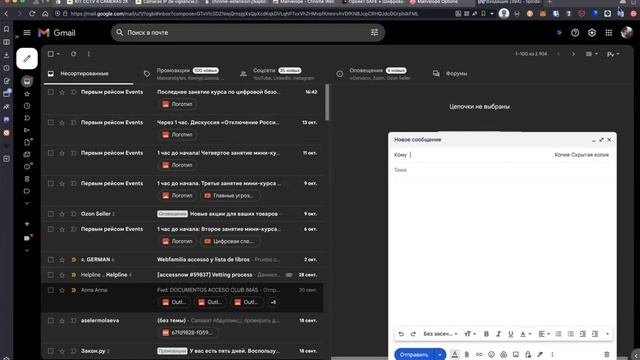Open Google apps grid
Image resolution: width=640 pixels, height=360 pixels.
point(609,33)
